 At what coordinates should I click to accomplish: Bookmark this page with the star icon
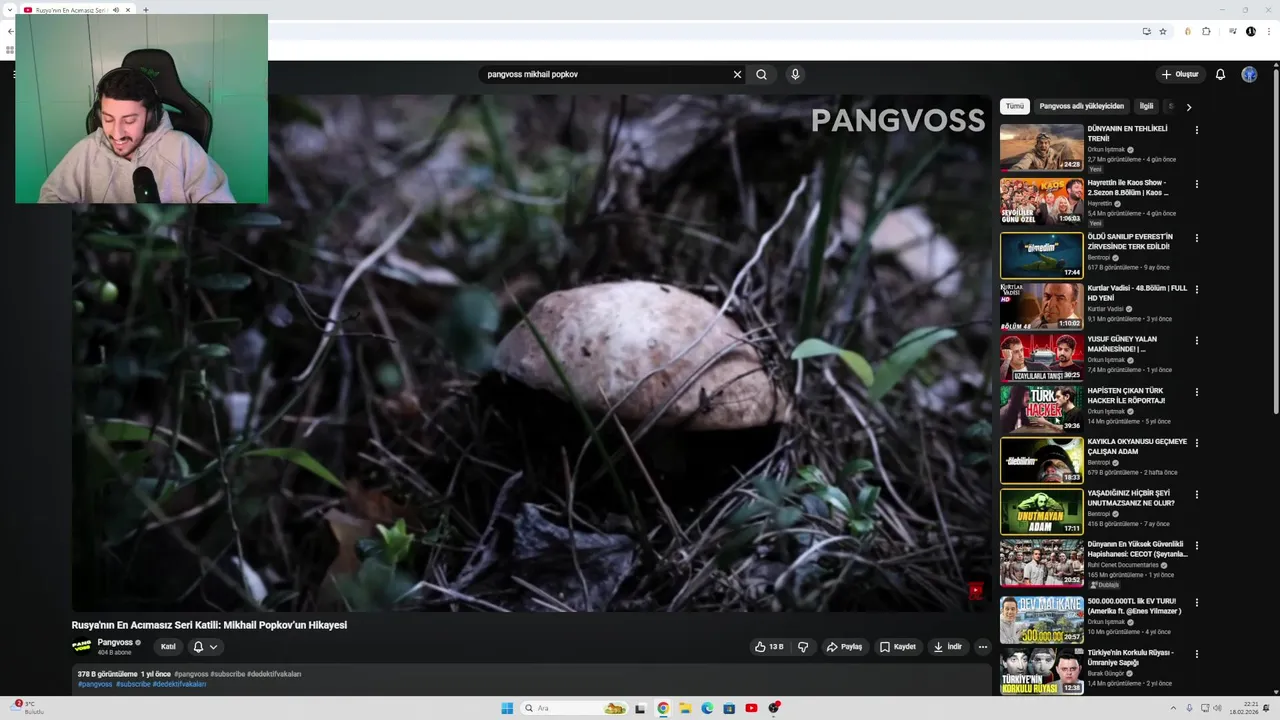click(1162, 31)
